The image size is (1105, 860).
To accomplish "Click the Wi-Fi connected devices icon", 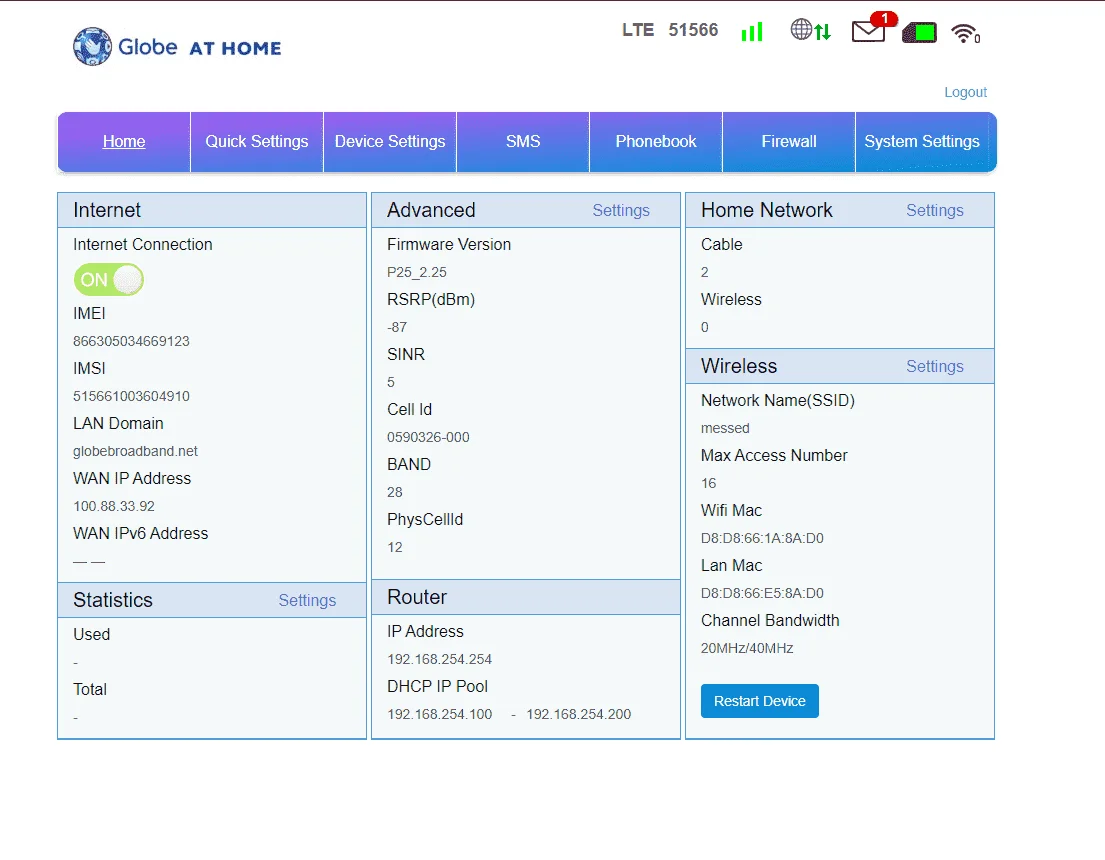I will pos(965,33).
